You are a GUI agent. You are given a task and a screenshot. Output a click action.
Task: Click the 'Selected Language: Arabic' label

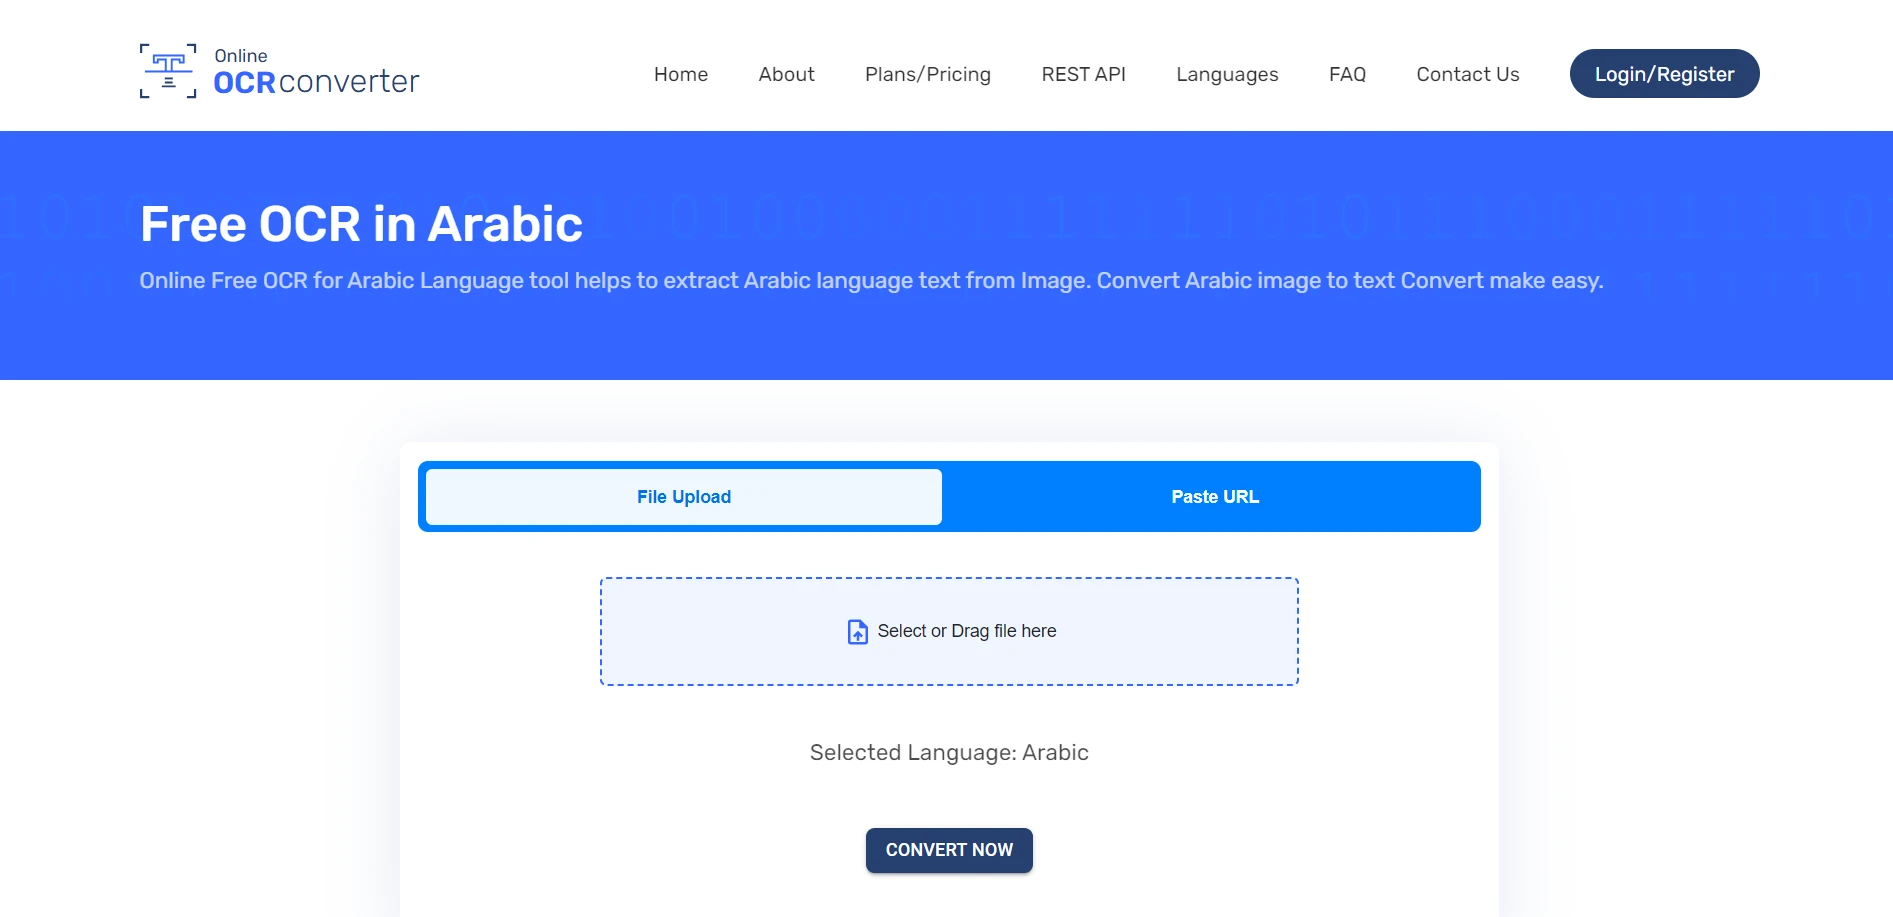tap(948, 753)
